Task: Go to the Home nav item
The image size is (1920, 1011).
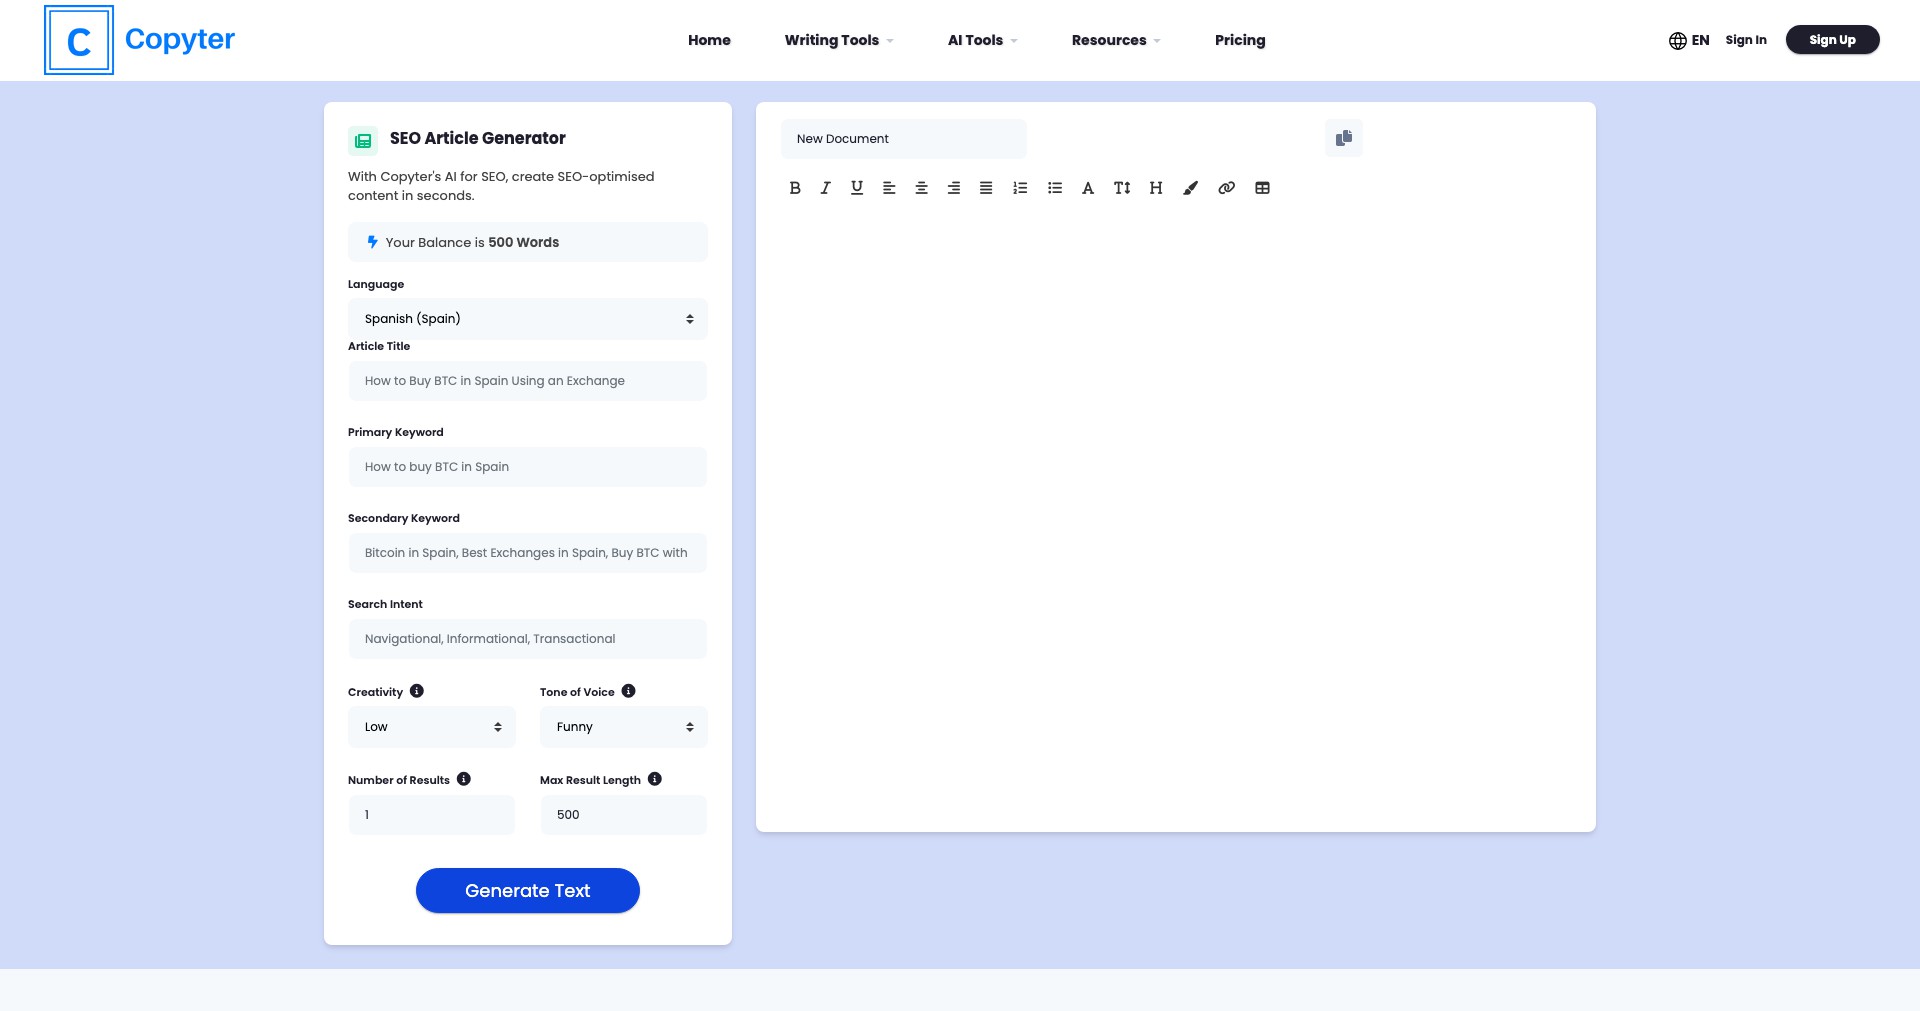Action: (709, 40)
